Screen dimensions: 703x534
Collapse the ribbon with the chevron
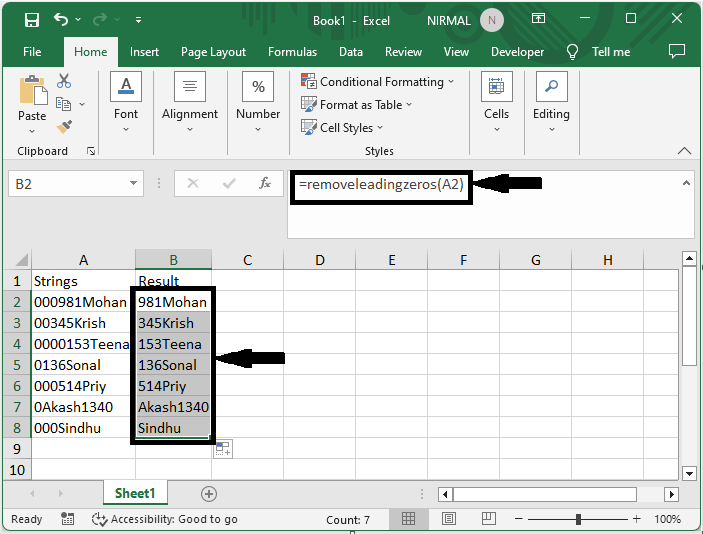(x=684, y=151)
